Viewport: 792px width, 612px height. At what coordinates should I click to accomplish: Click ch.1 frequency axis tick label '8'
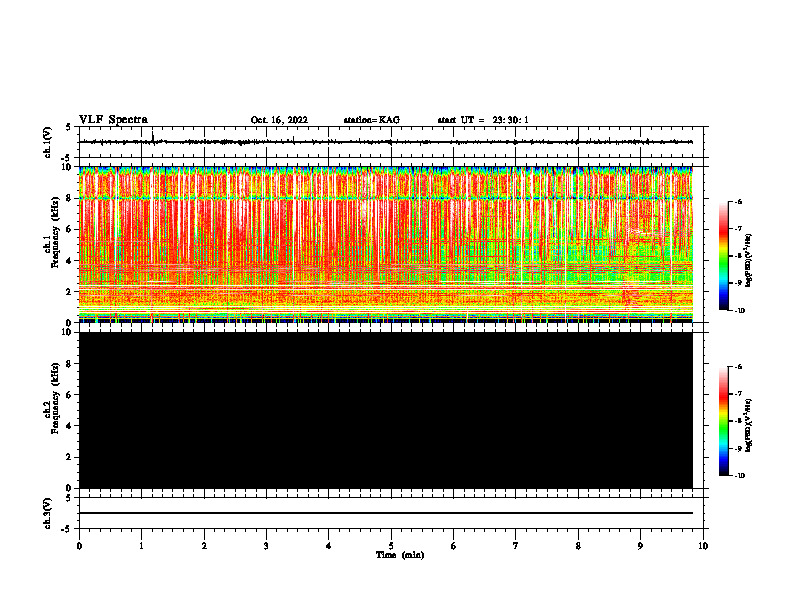point(70,198)
